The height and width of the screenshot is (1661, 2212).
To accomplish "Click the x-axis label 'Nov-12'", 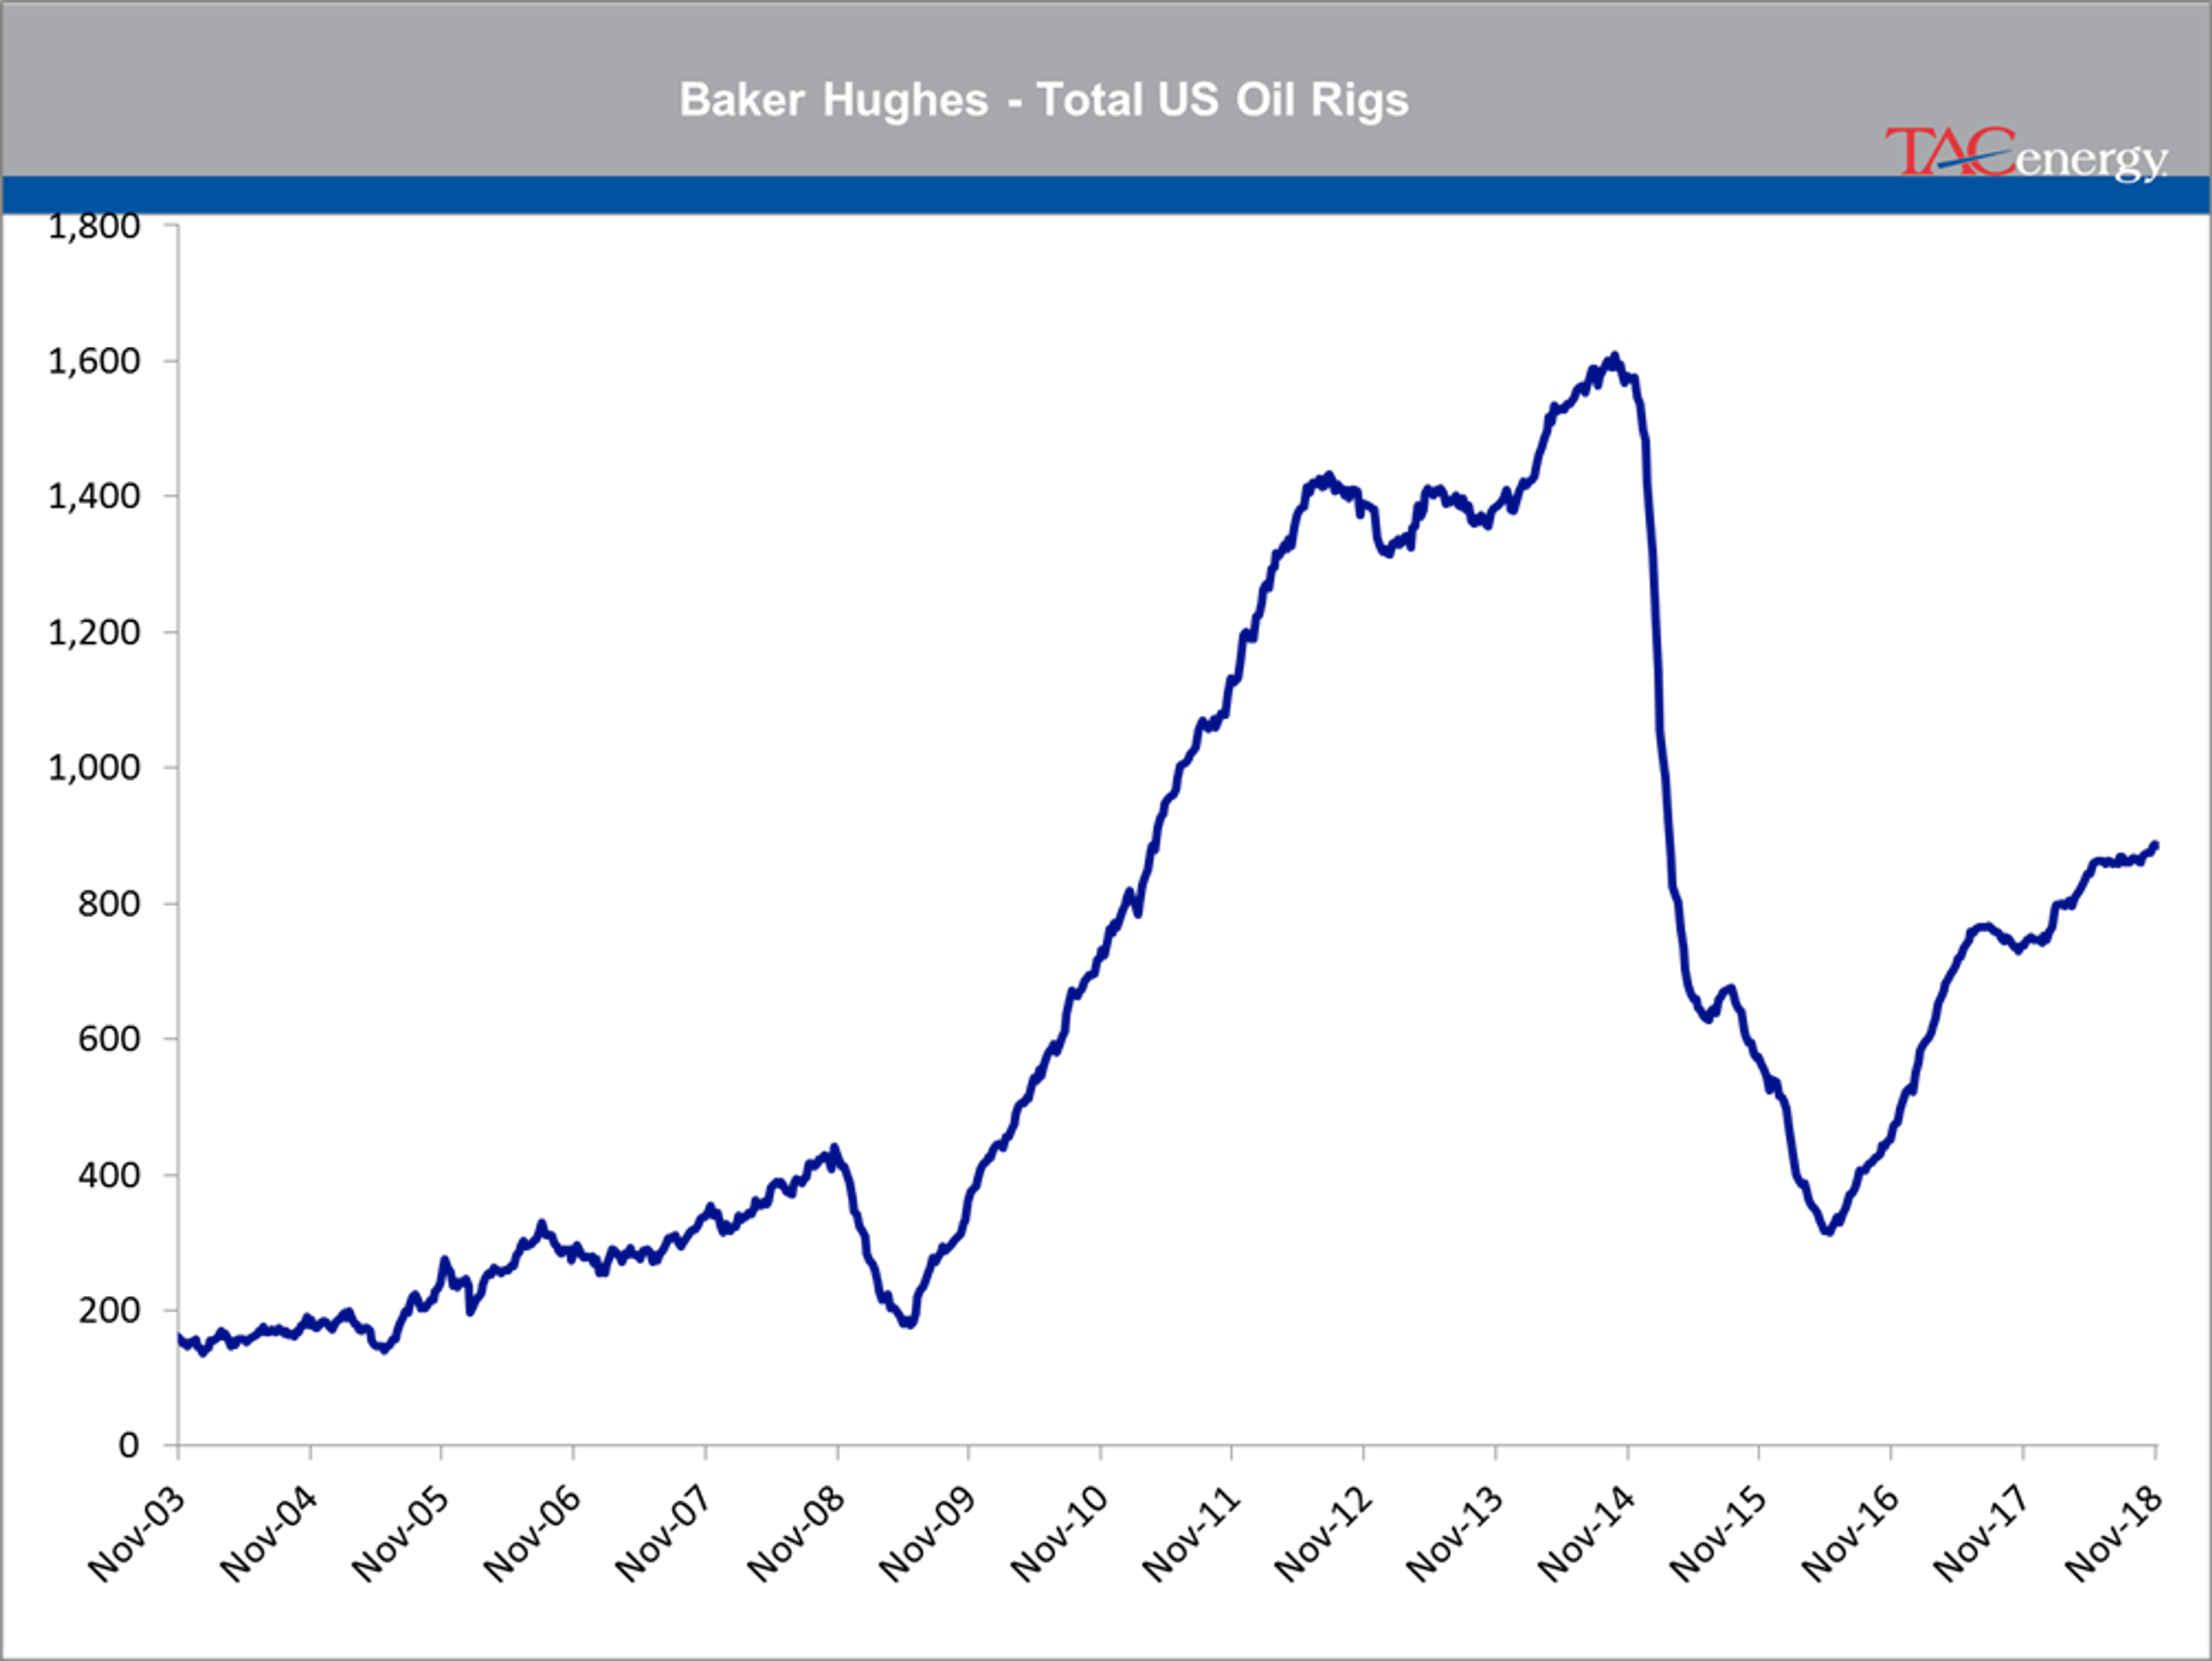I will pyautogui.click(x=1323, y=1534).
